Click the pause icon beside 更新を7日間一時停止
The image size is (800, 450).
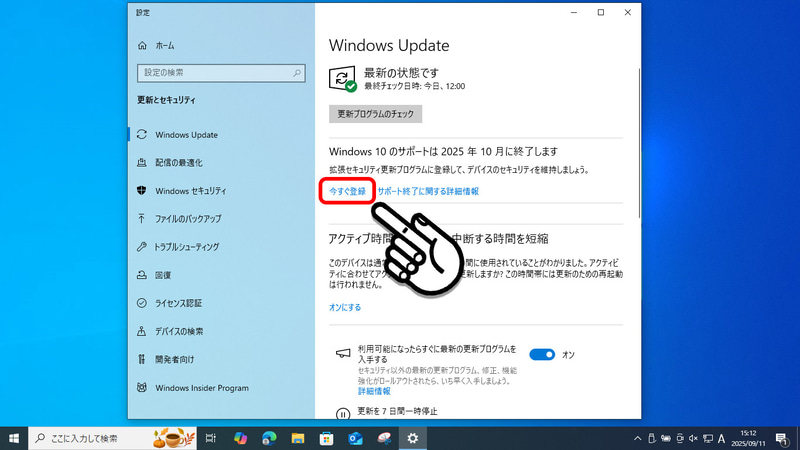[343, 414]
